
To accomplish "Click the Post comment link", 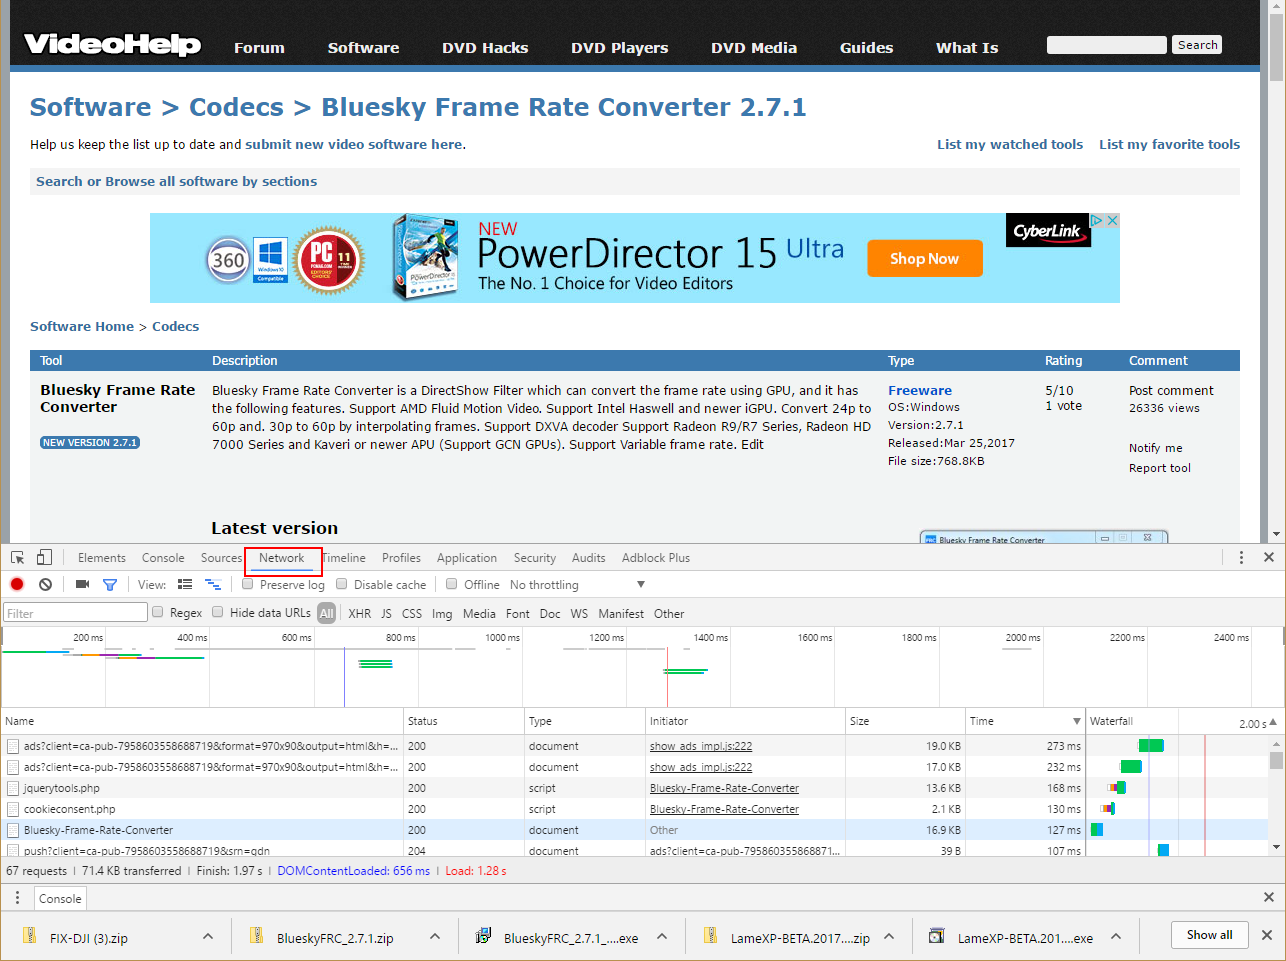I will (1171, 390).
